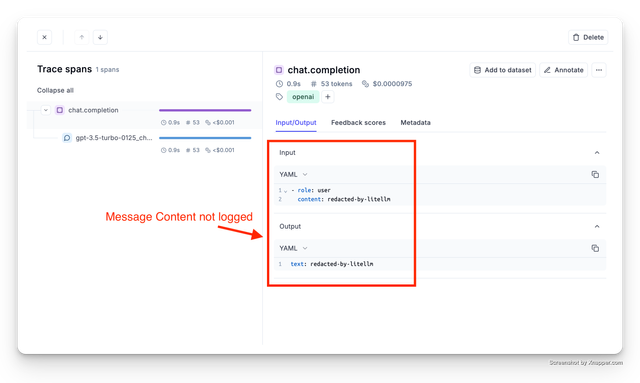Collapse the Output section chevron
The width and height of the screenshot is (640, 383).
pyautogui.click(x=597, y=227)
